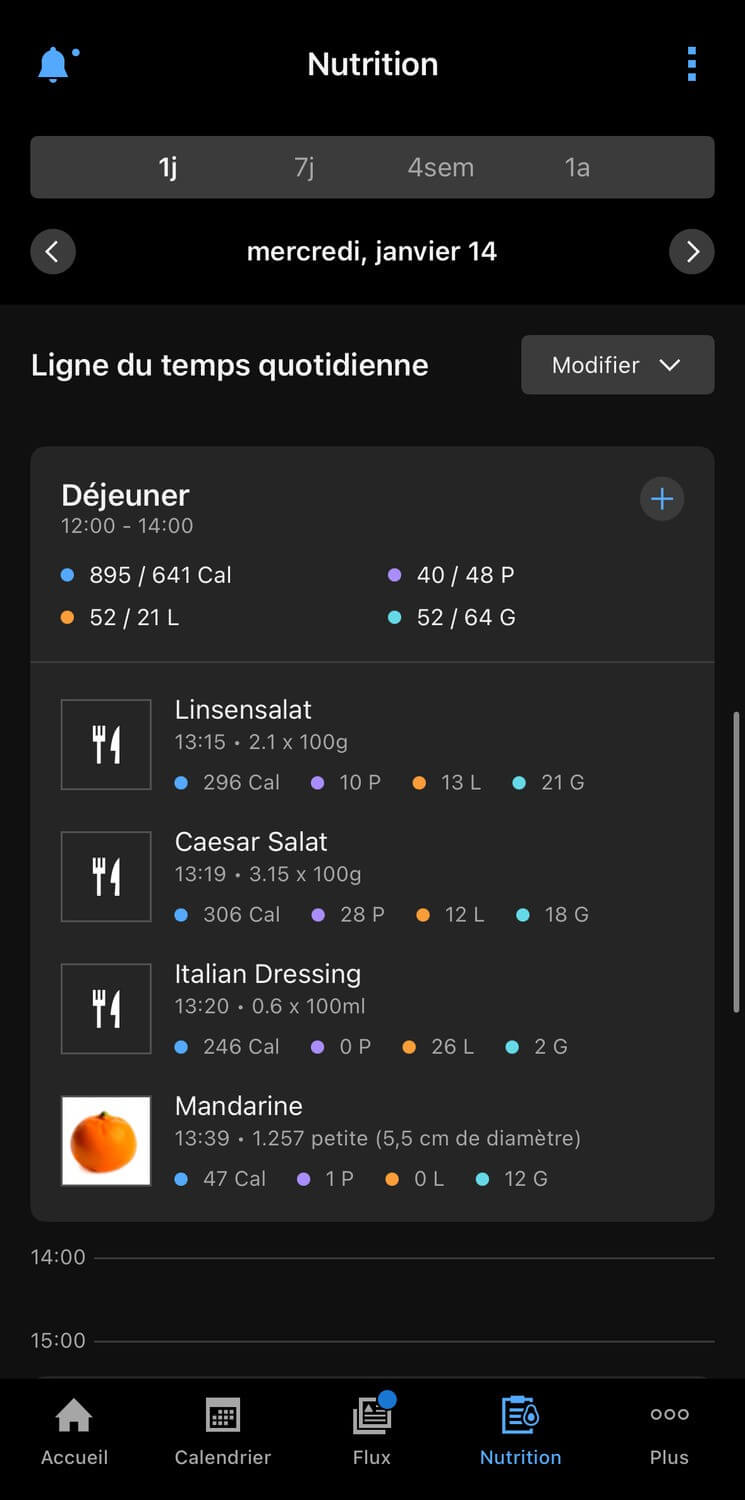
Task: Open the Accueil home tab
Action: [x=74, y=1432]
